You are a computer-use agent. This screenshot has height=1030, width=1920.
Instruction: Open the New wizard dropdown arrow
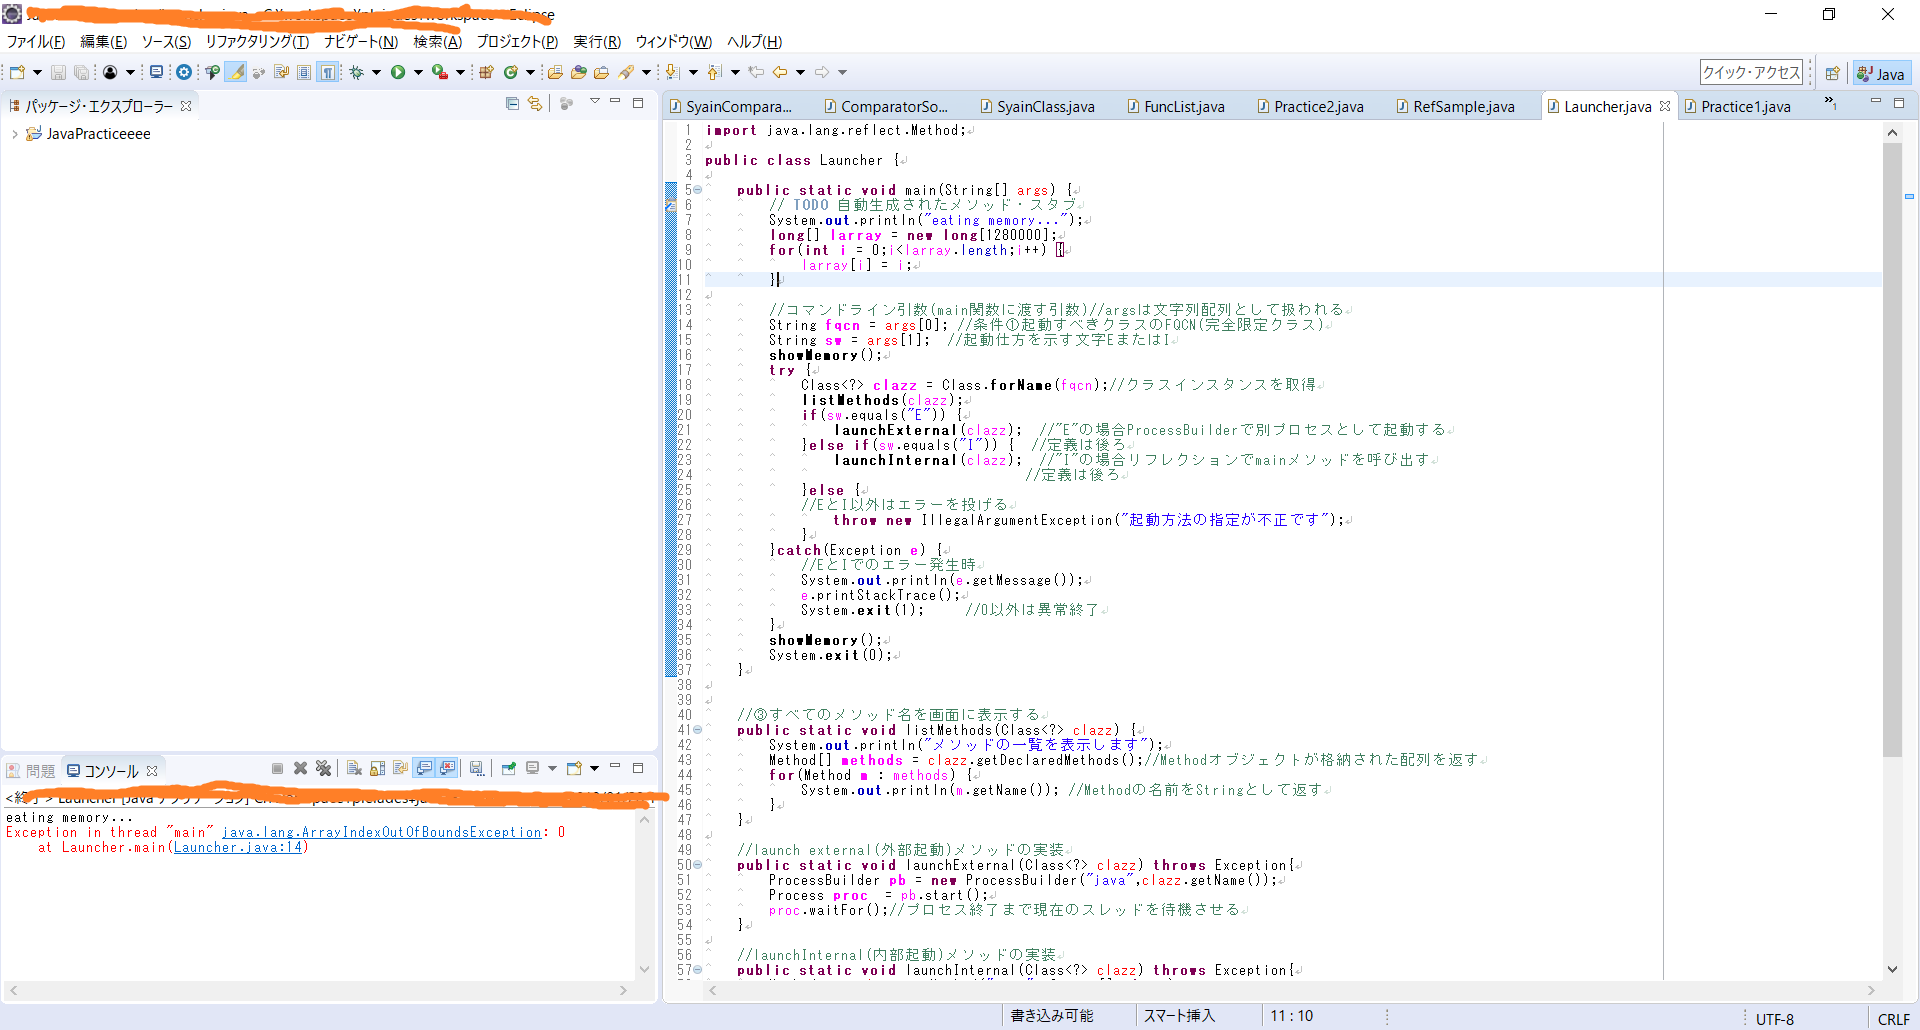tap(35, 71)
